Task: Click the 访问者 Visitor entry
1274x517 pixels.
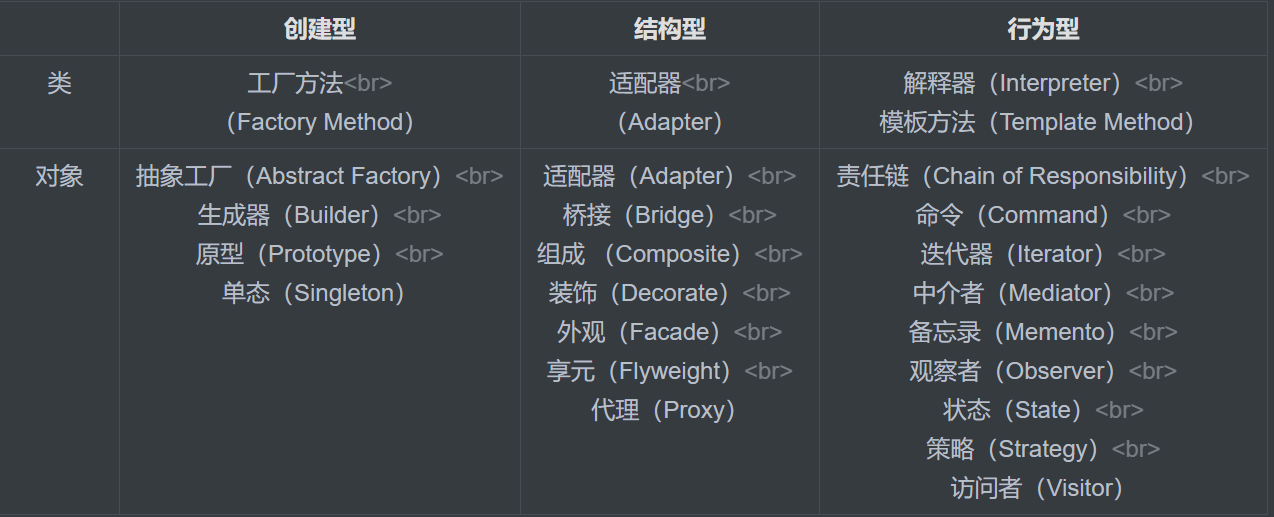Action: pyautogui.click(x=1037, y=488)
